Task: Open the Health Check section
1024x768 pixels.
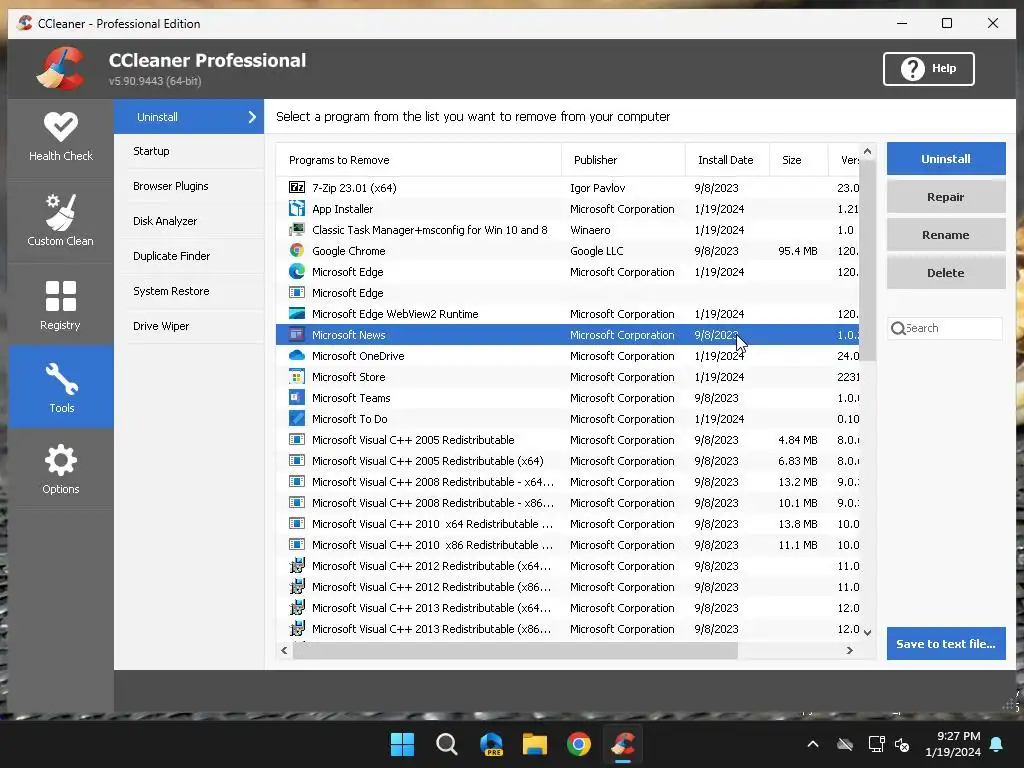Action: click(x=61, y=137)
